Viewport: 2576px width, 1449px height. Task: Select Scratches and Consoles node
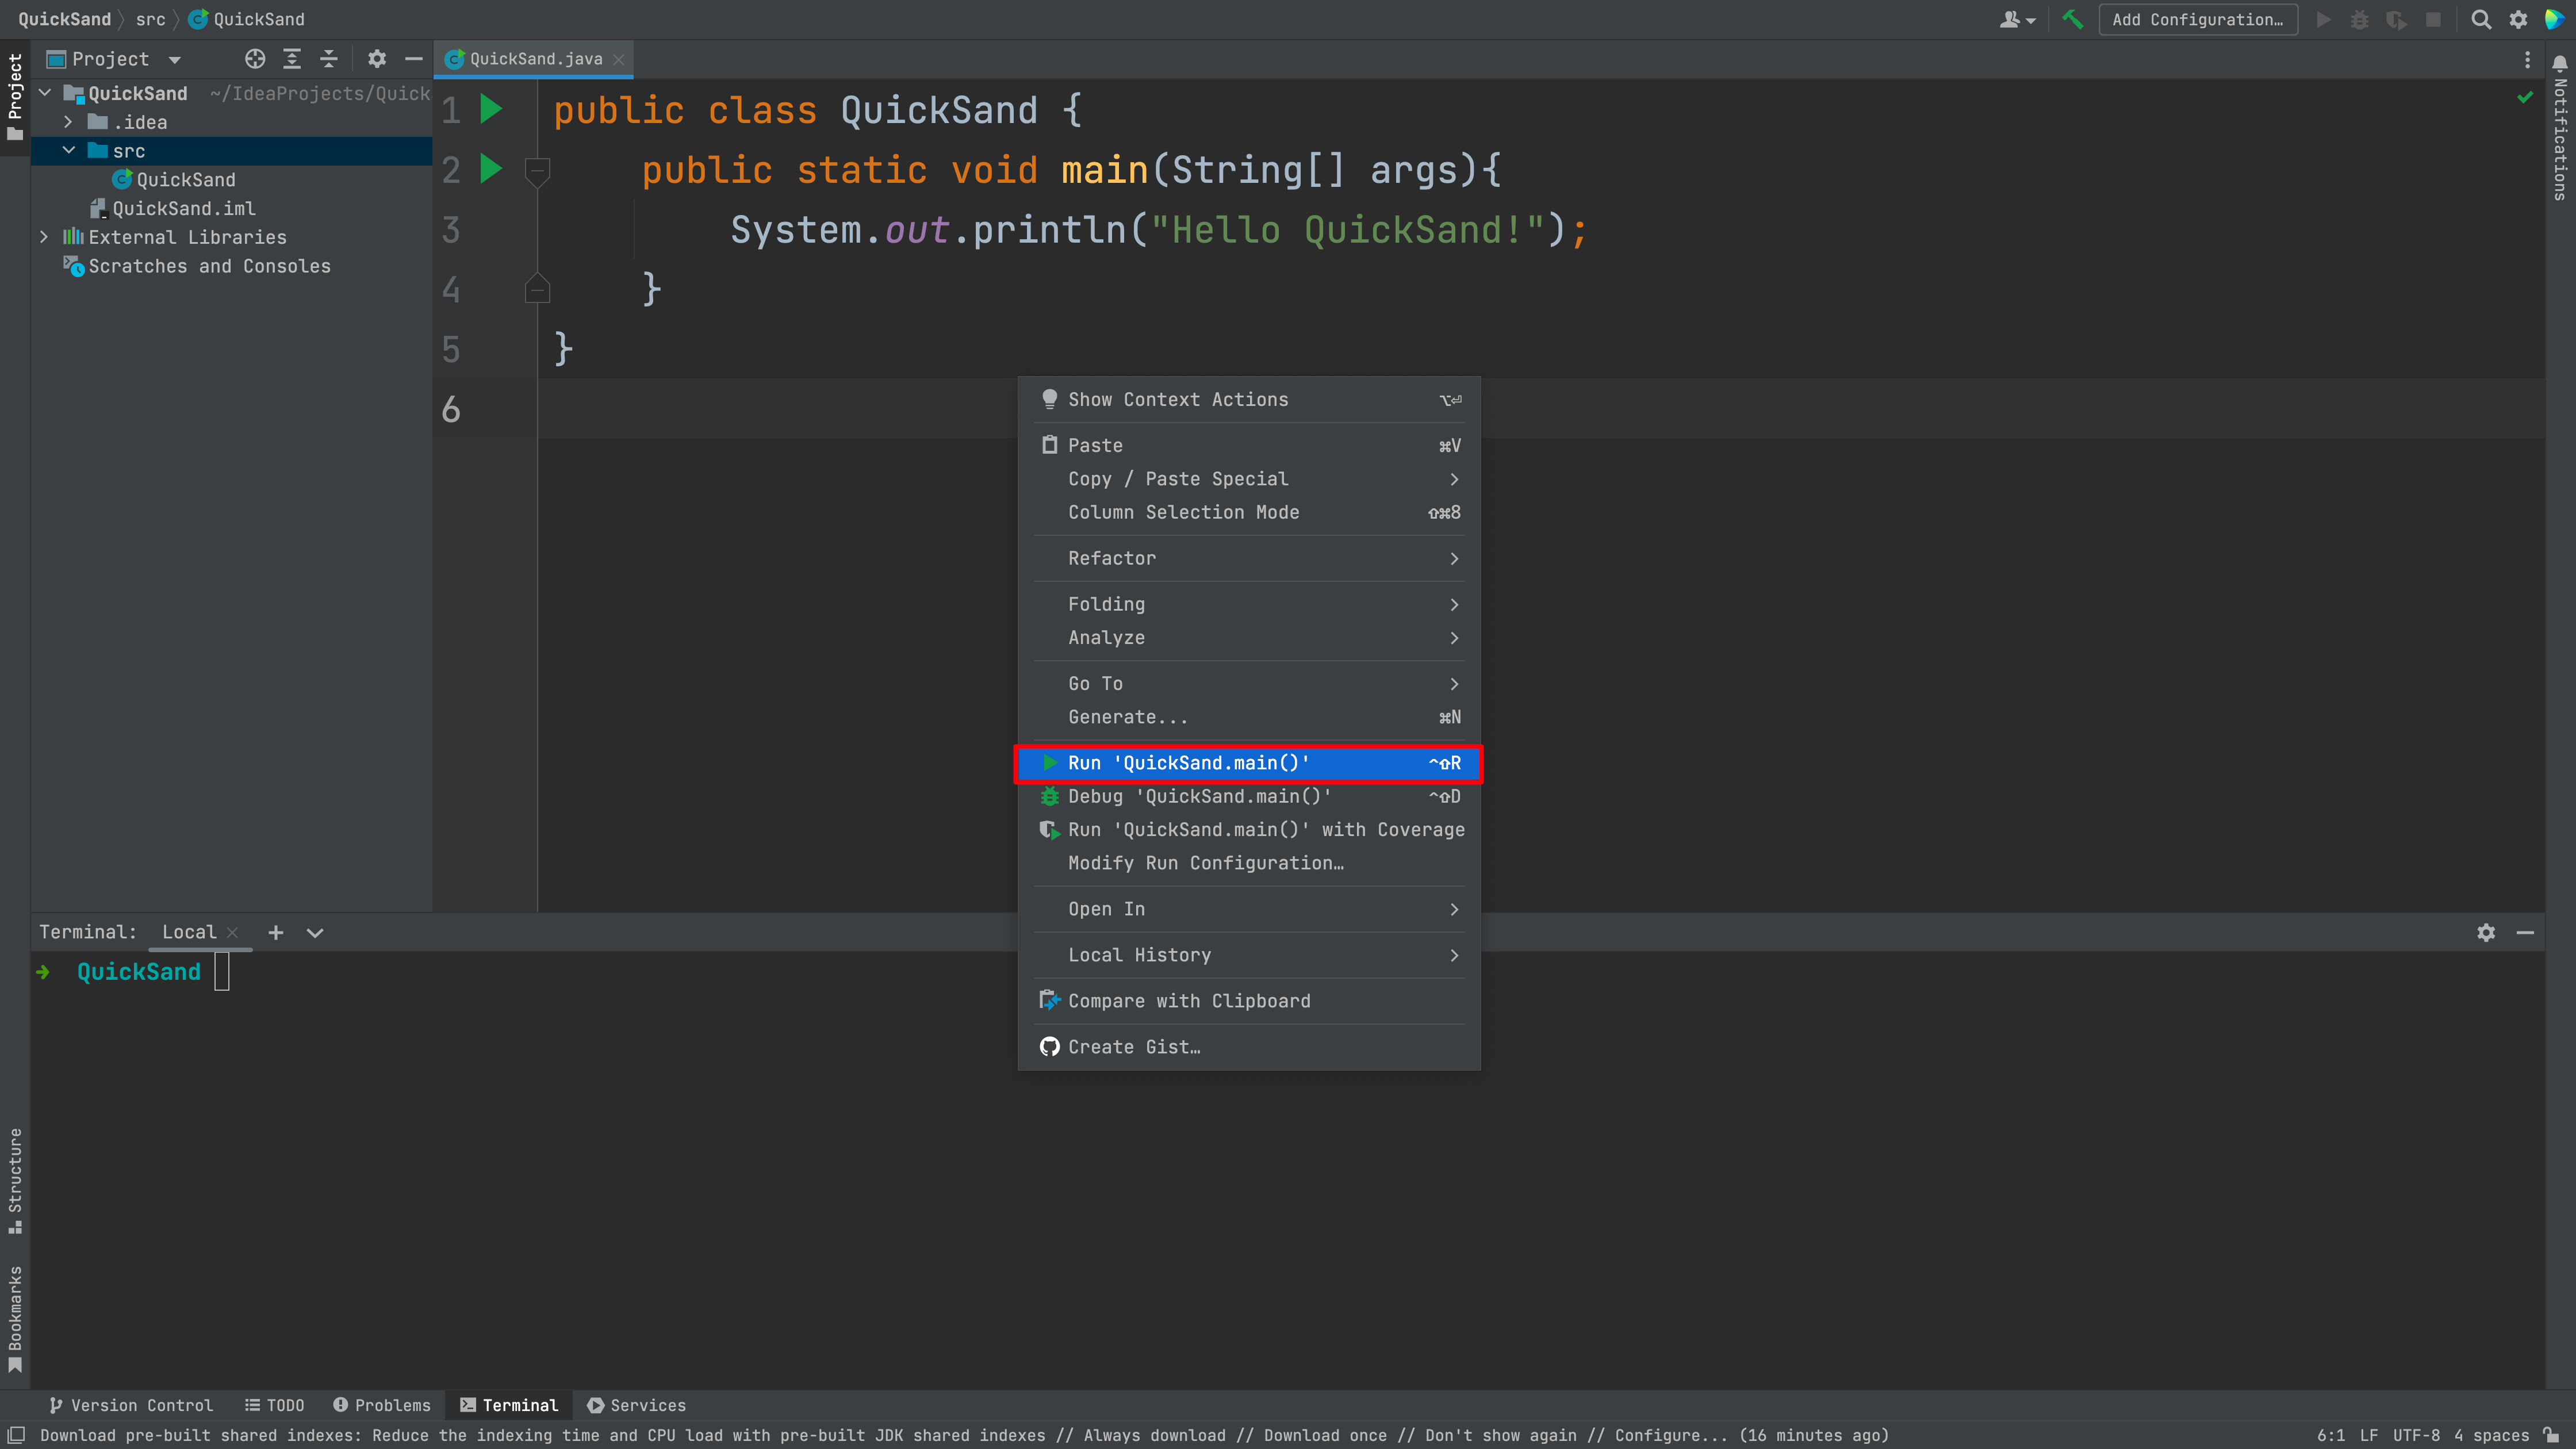point(197,266)
